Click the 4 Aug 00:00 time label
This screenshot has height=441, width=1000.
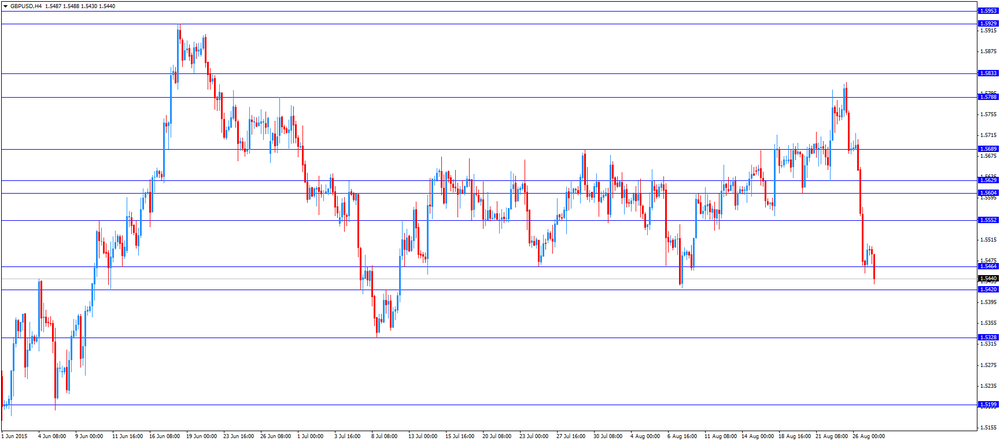point(645,437)
